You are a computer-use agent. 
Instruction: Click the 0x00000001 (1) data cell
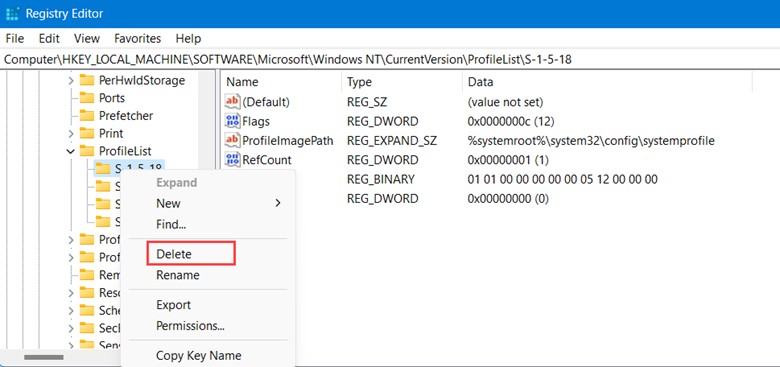[508, 160]
